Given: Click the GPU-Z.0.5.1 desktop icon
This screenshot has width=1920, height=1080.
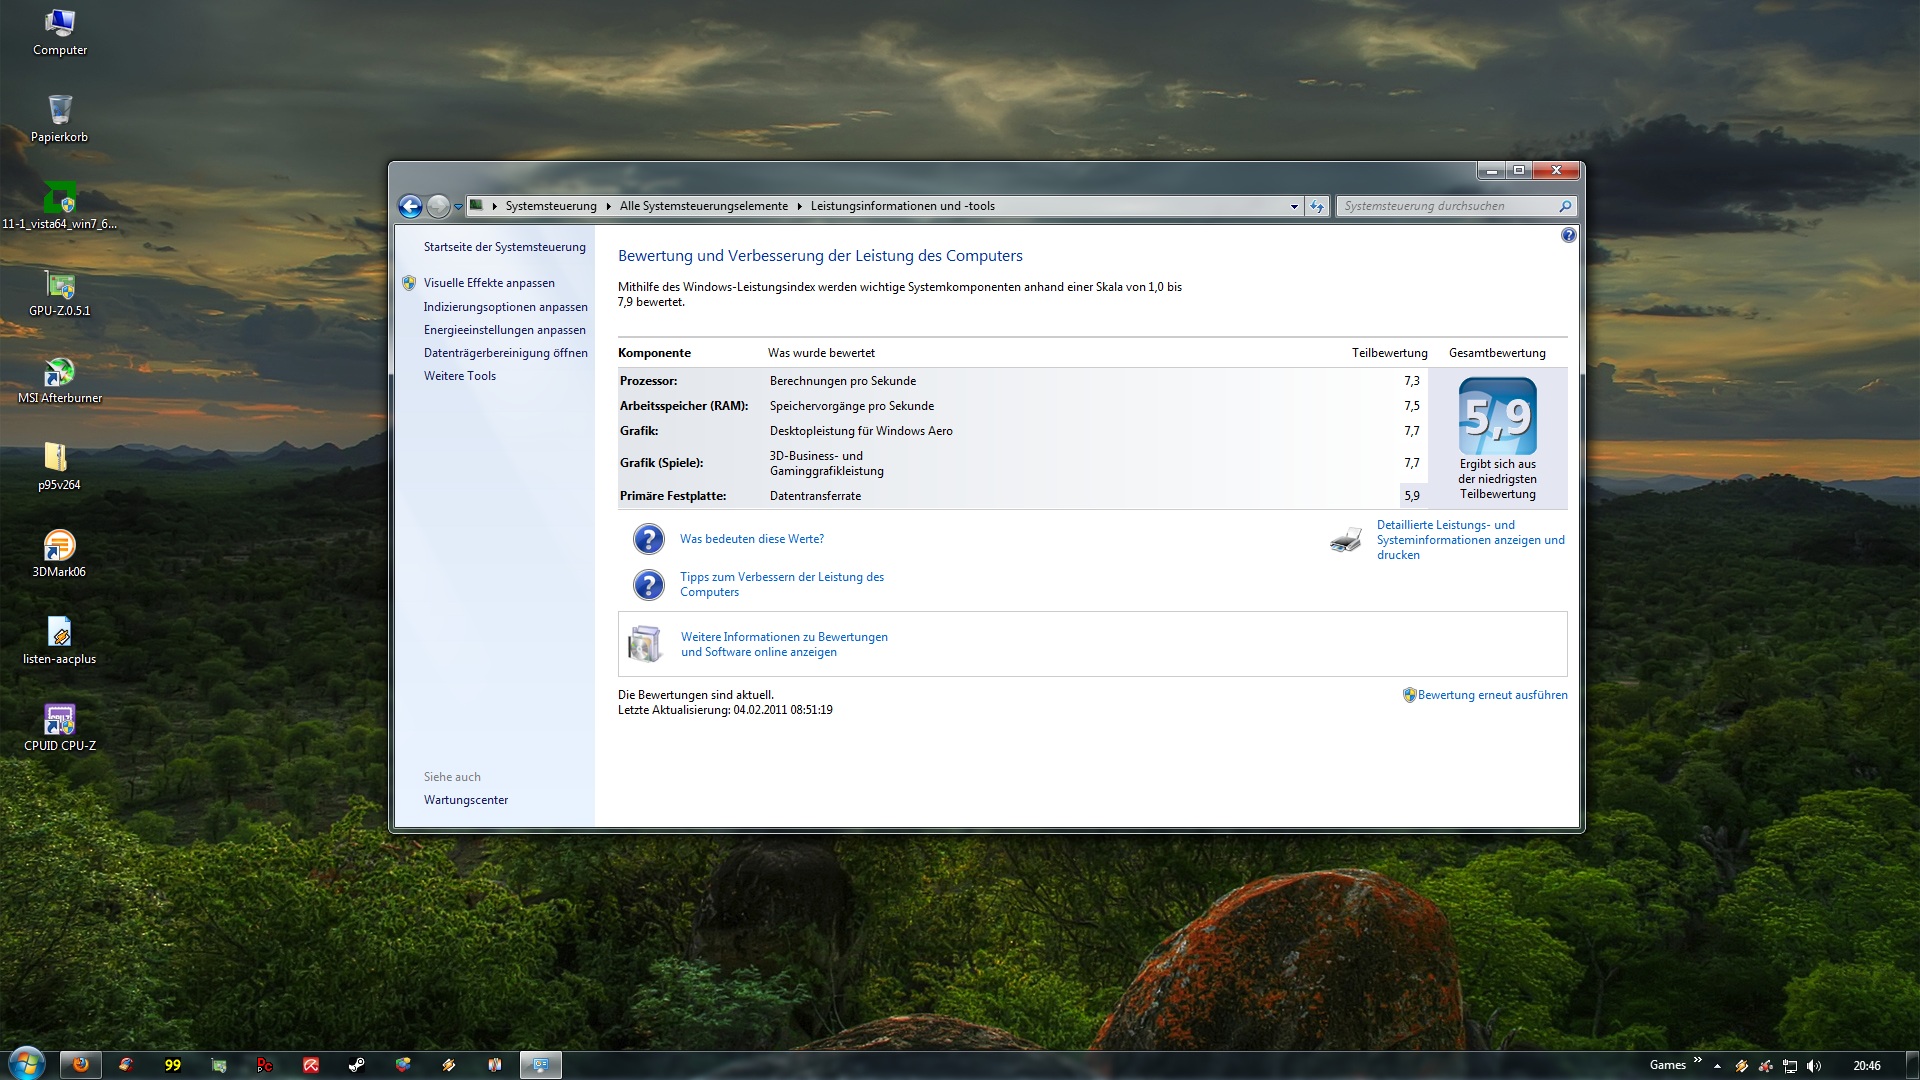Looking at the screenshot, I should [59, 286].
